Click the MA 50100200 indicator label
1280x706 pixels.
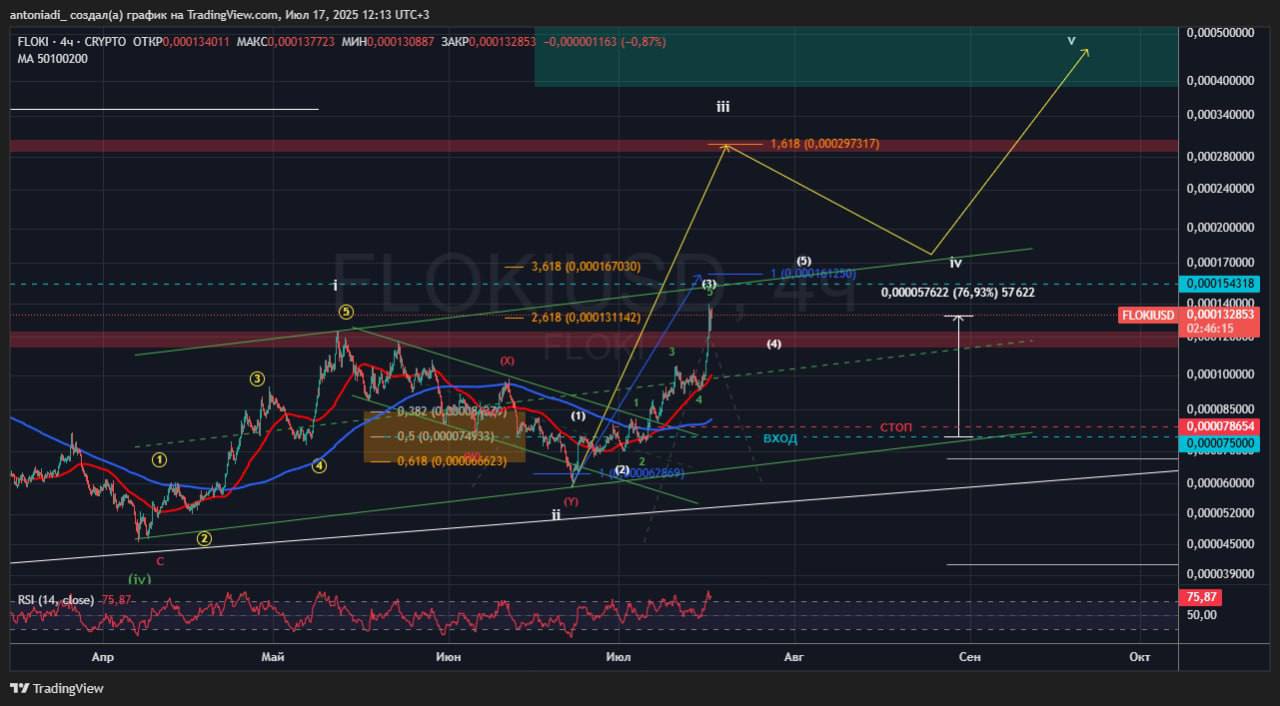pyautogui.click(x=52, y=59)
